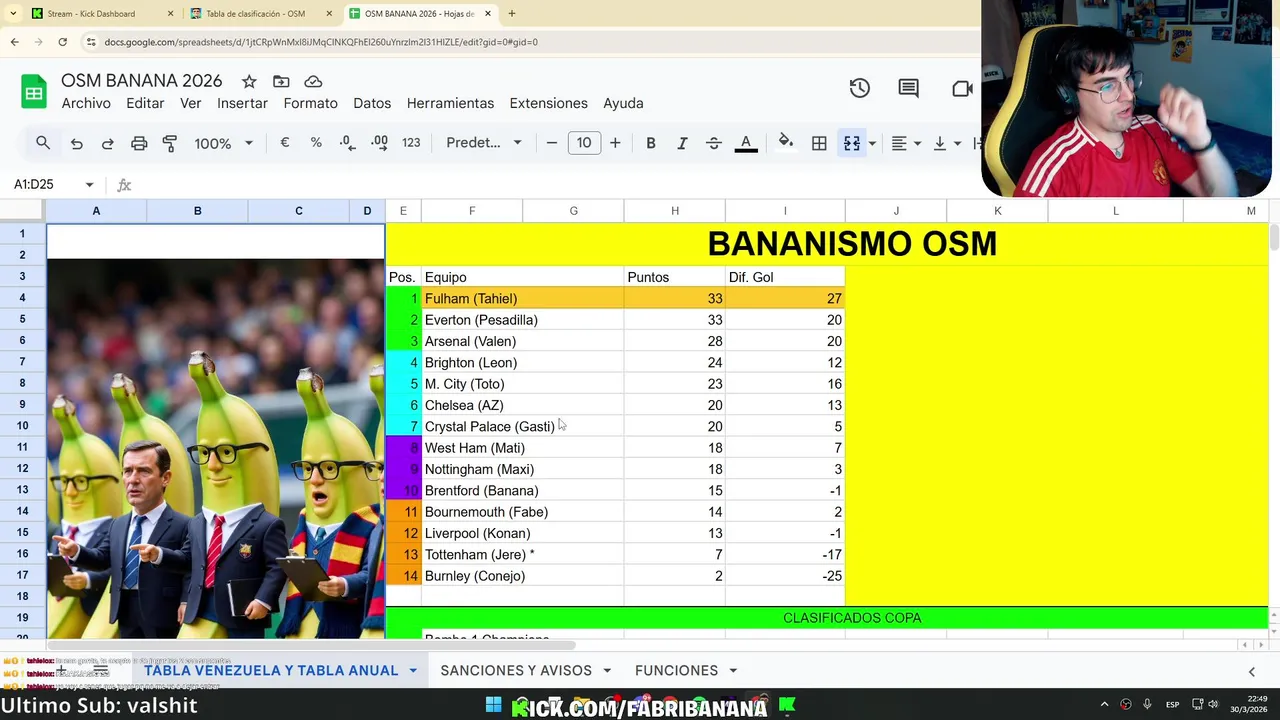The image size is (1280, 720).
Task: Open the Windows Start button
Action: pyautogui.click(x=493, y=705)
